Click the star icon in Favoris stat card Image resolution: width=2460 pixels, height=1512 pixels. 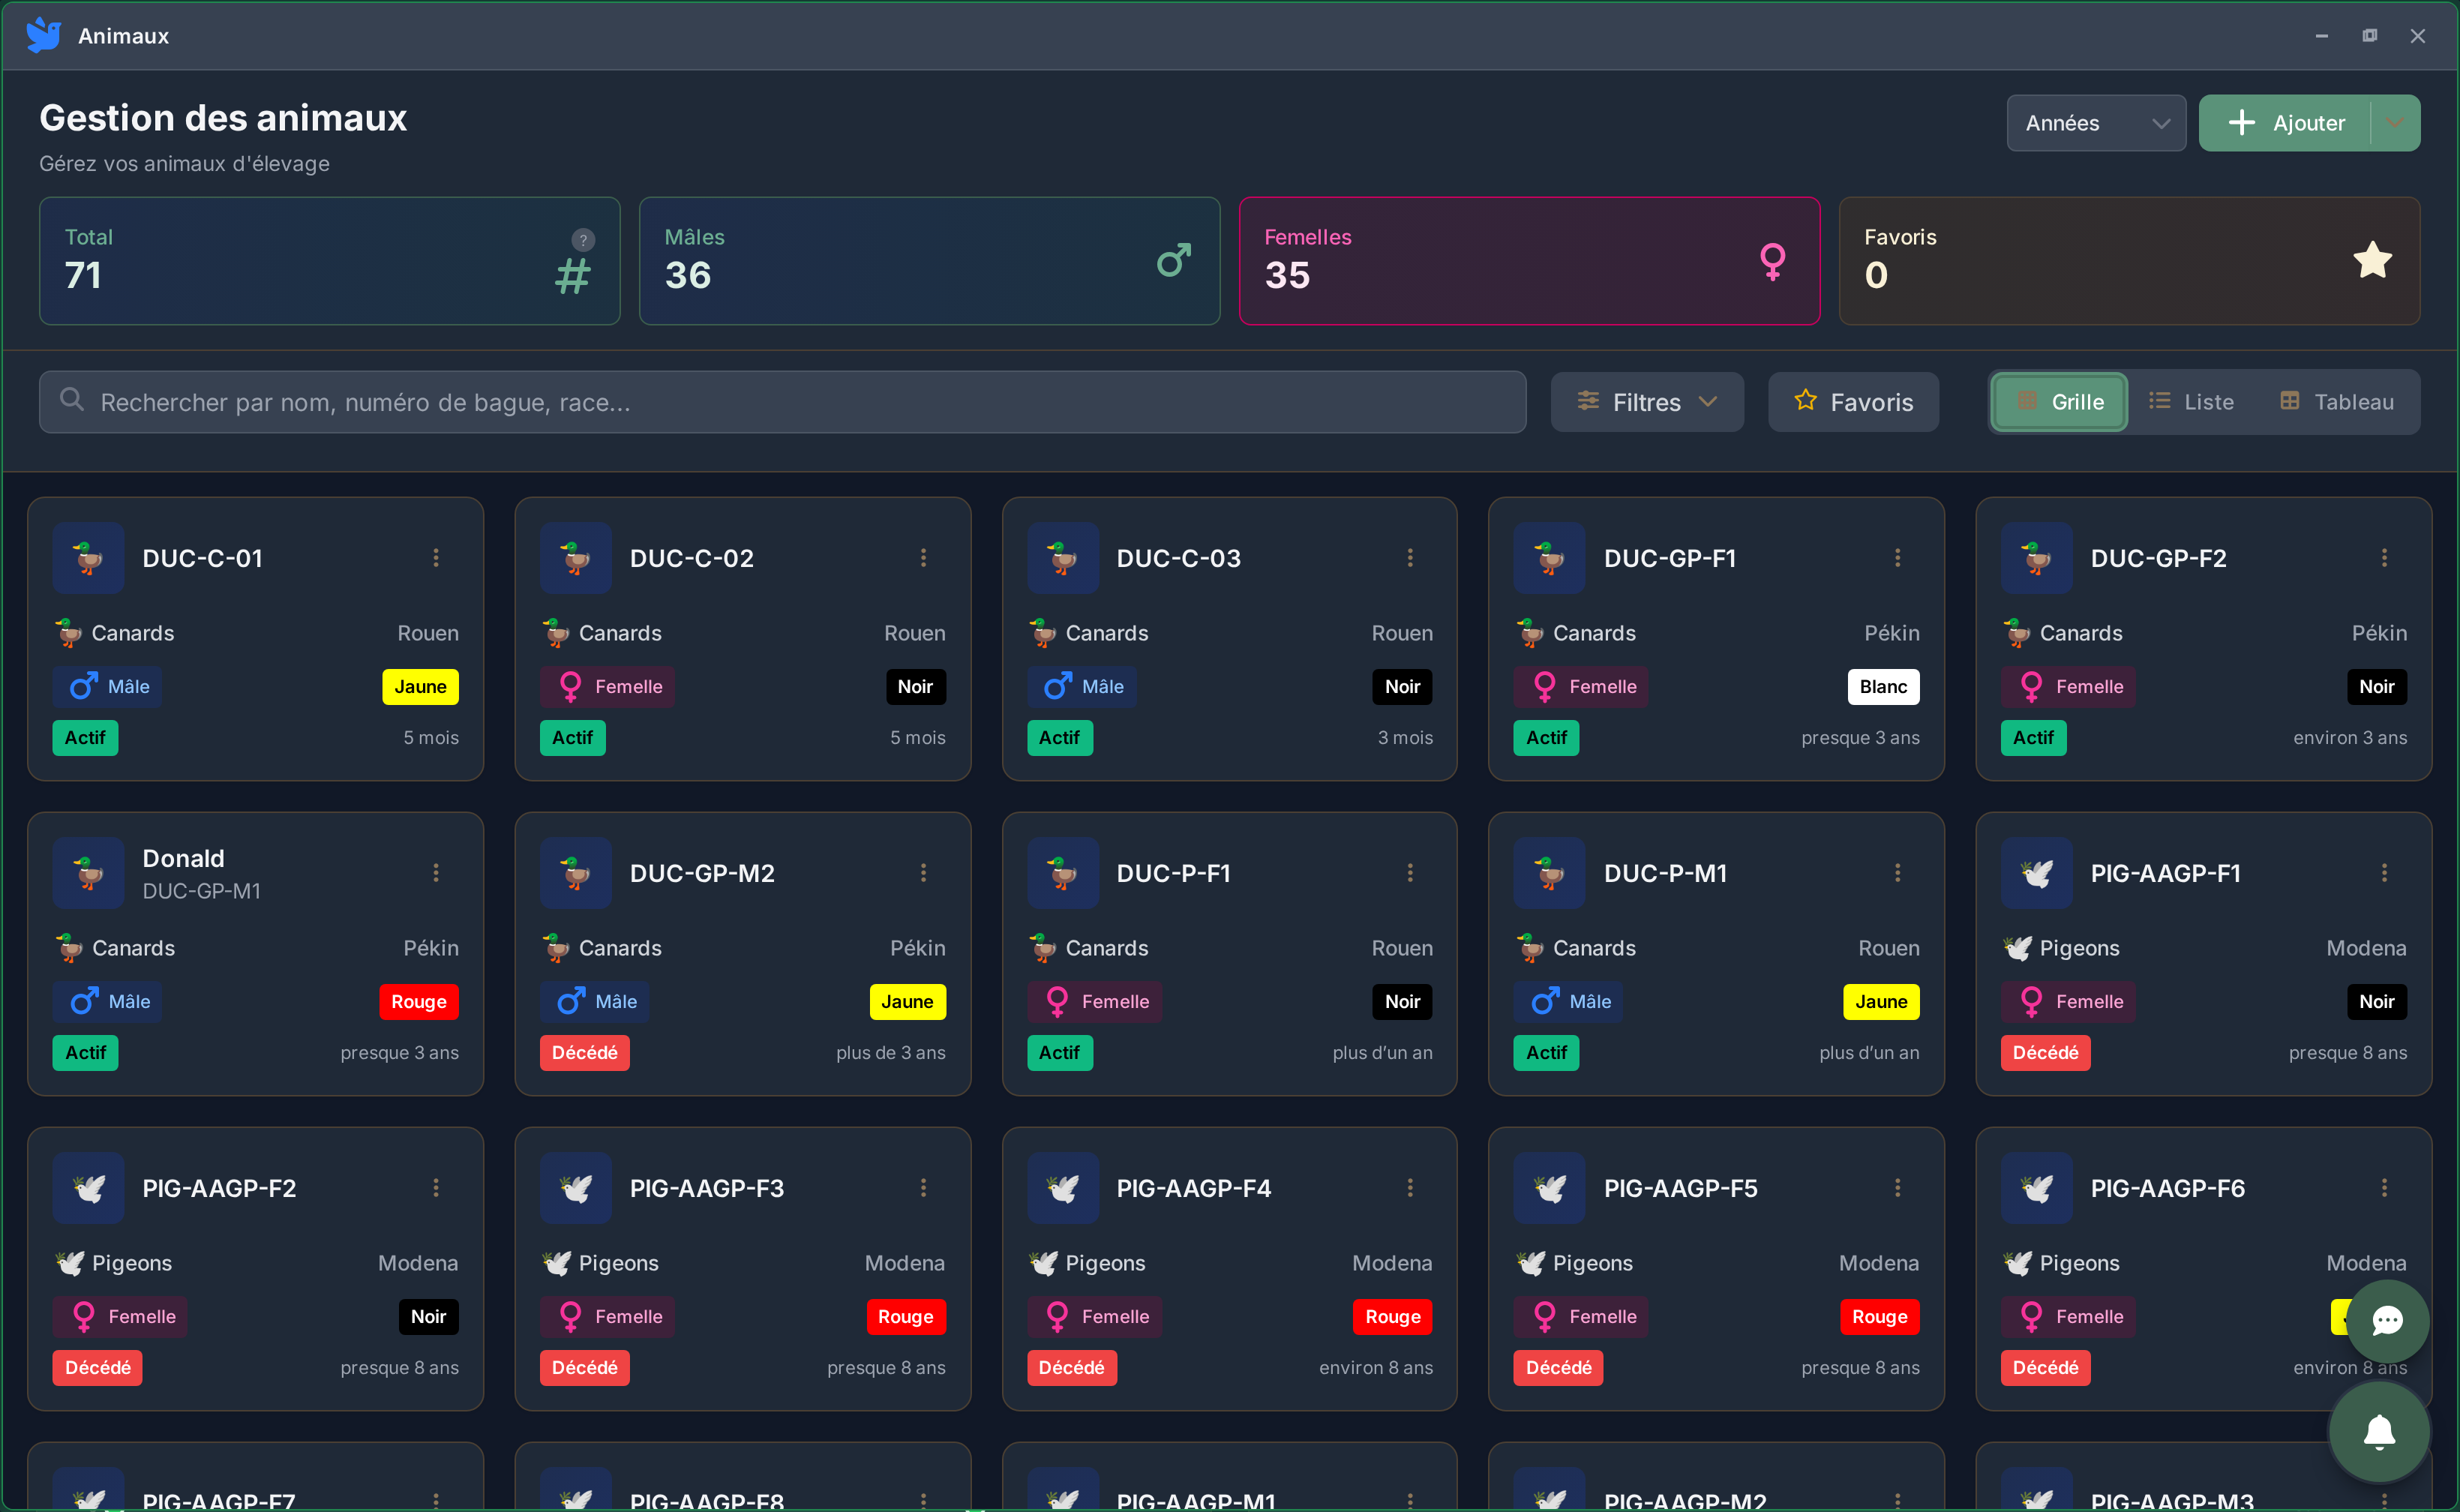pyautogui.click(x=2372, y=261)
